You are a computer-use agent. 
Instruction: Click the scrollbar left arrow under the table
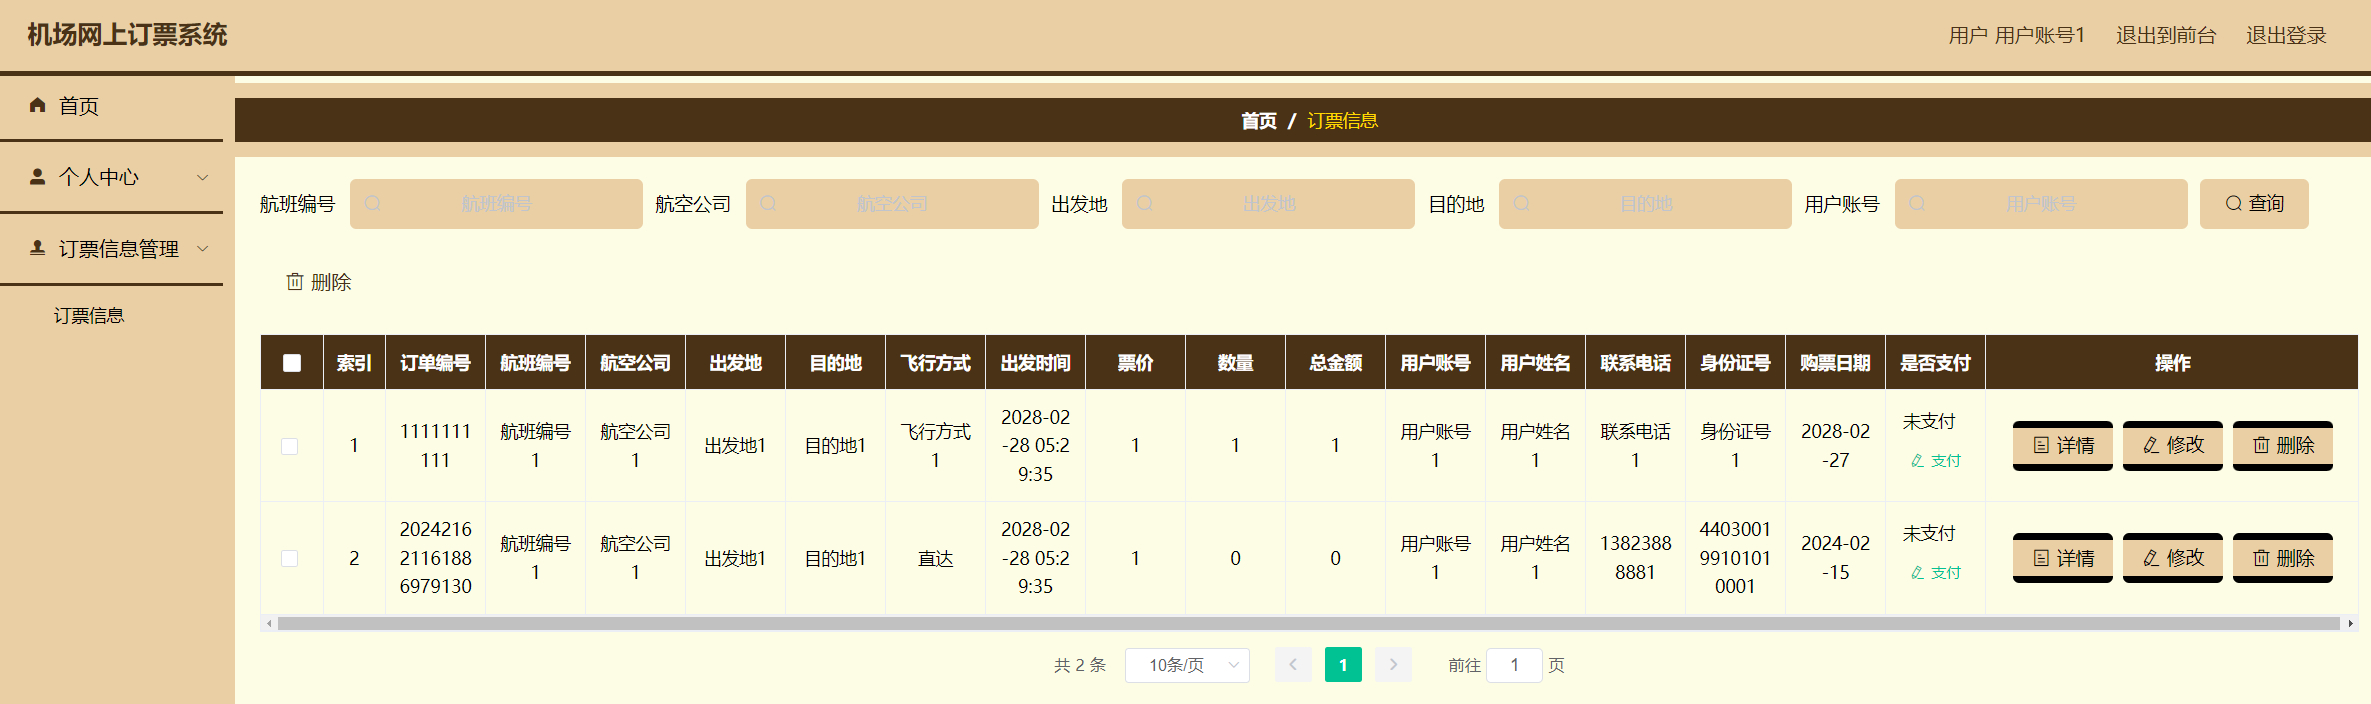[269, 624]
